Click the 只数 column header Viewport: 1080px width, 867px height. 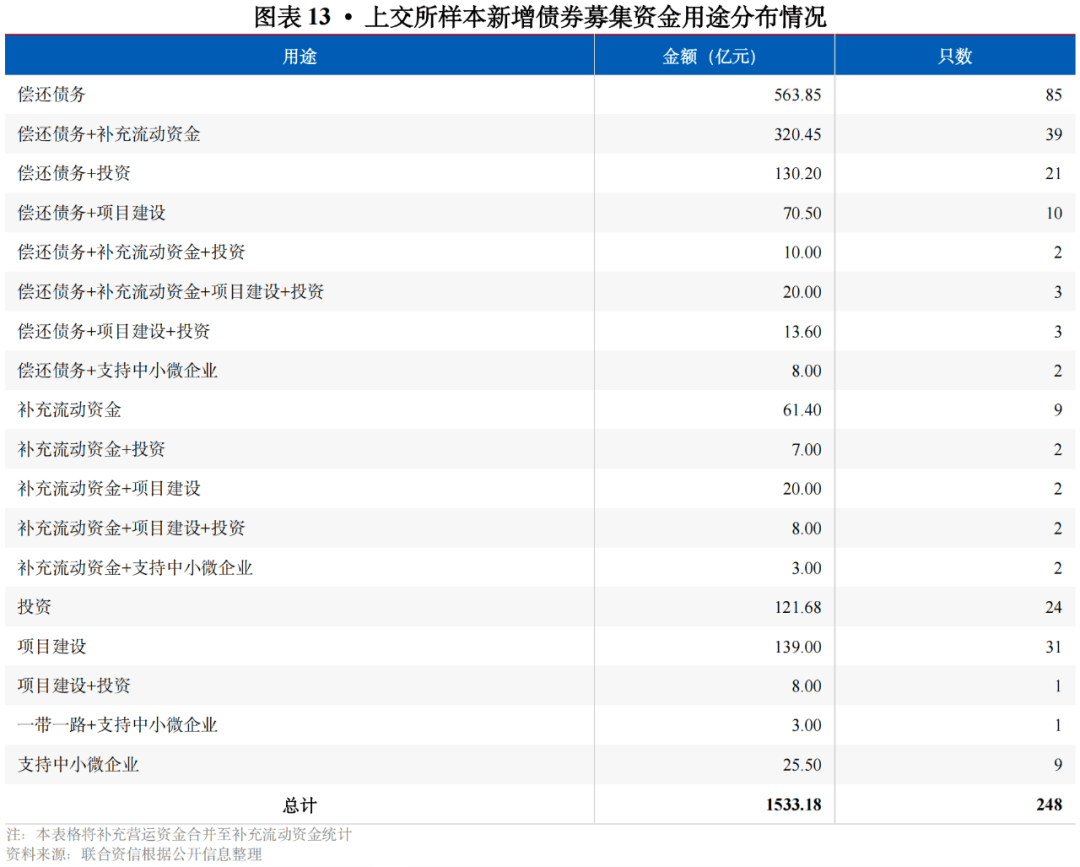955,56
